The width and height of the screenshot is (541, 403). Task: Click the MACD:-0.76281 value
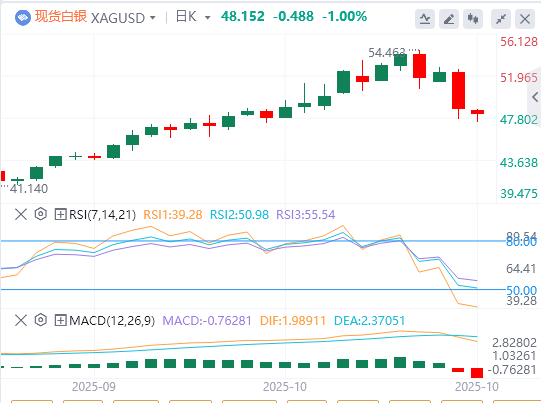point(207,321)
